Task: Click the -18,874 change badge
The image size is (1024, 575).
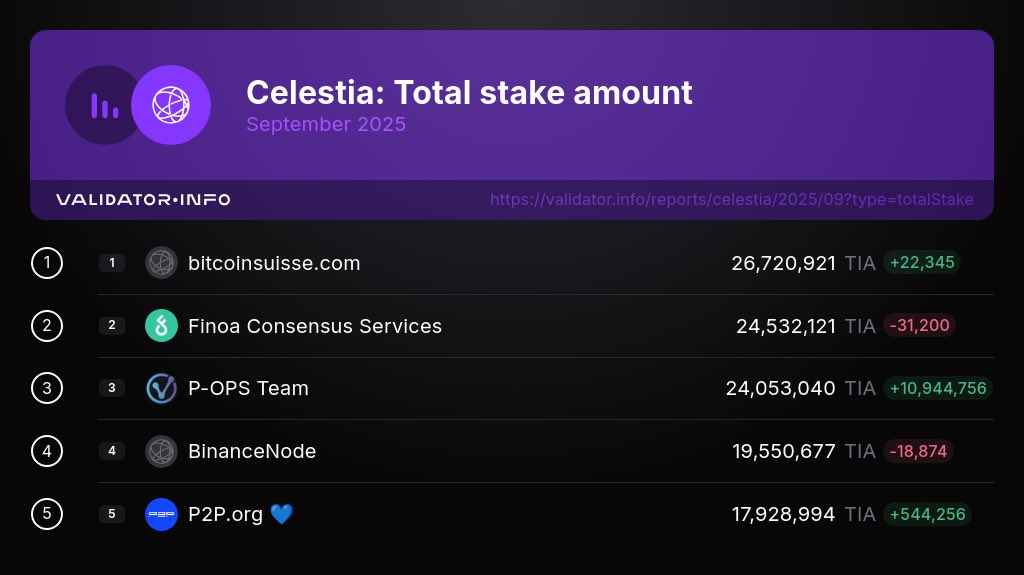Action: [919, 451]
